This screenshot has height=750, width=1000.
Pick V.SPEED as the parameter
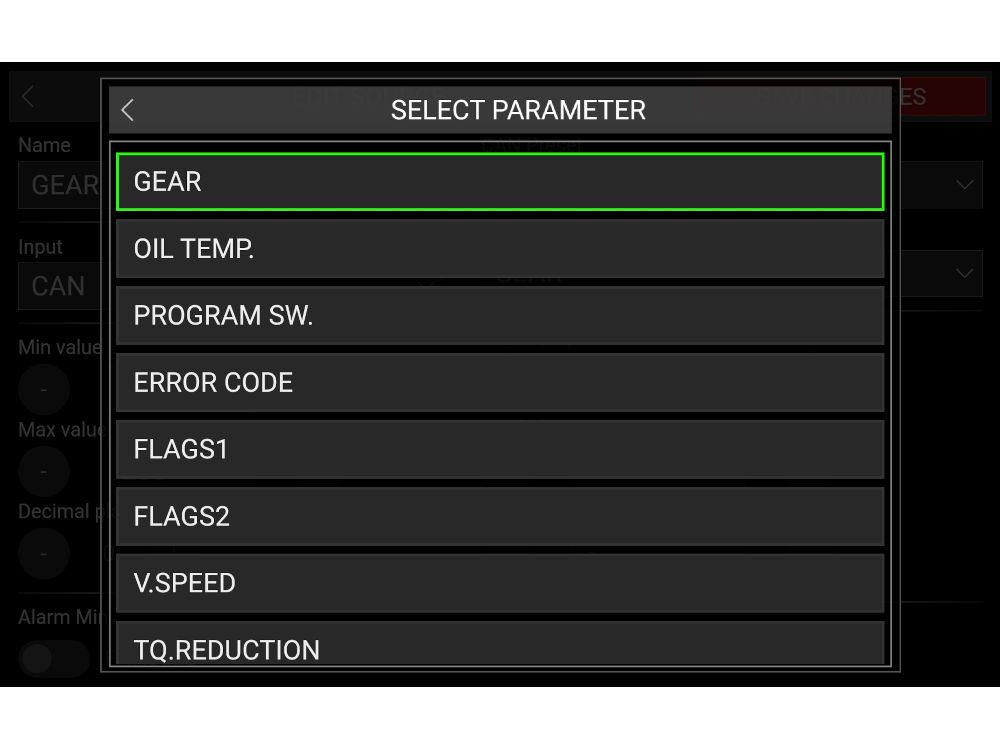click(x=500, y=584)
